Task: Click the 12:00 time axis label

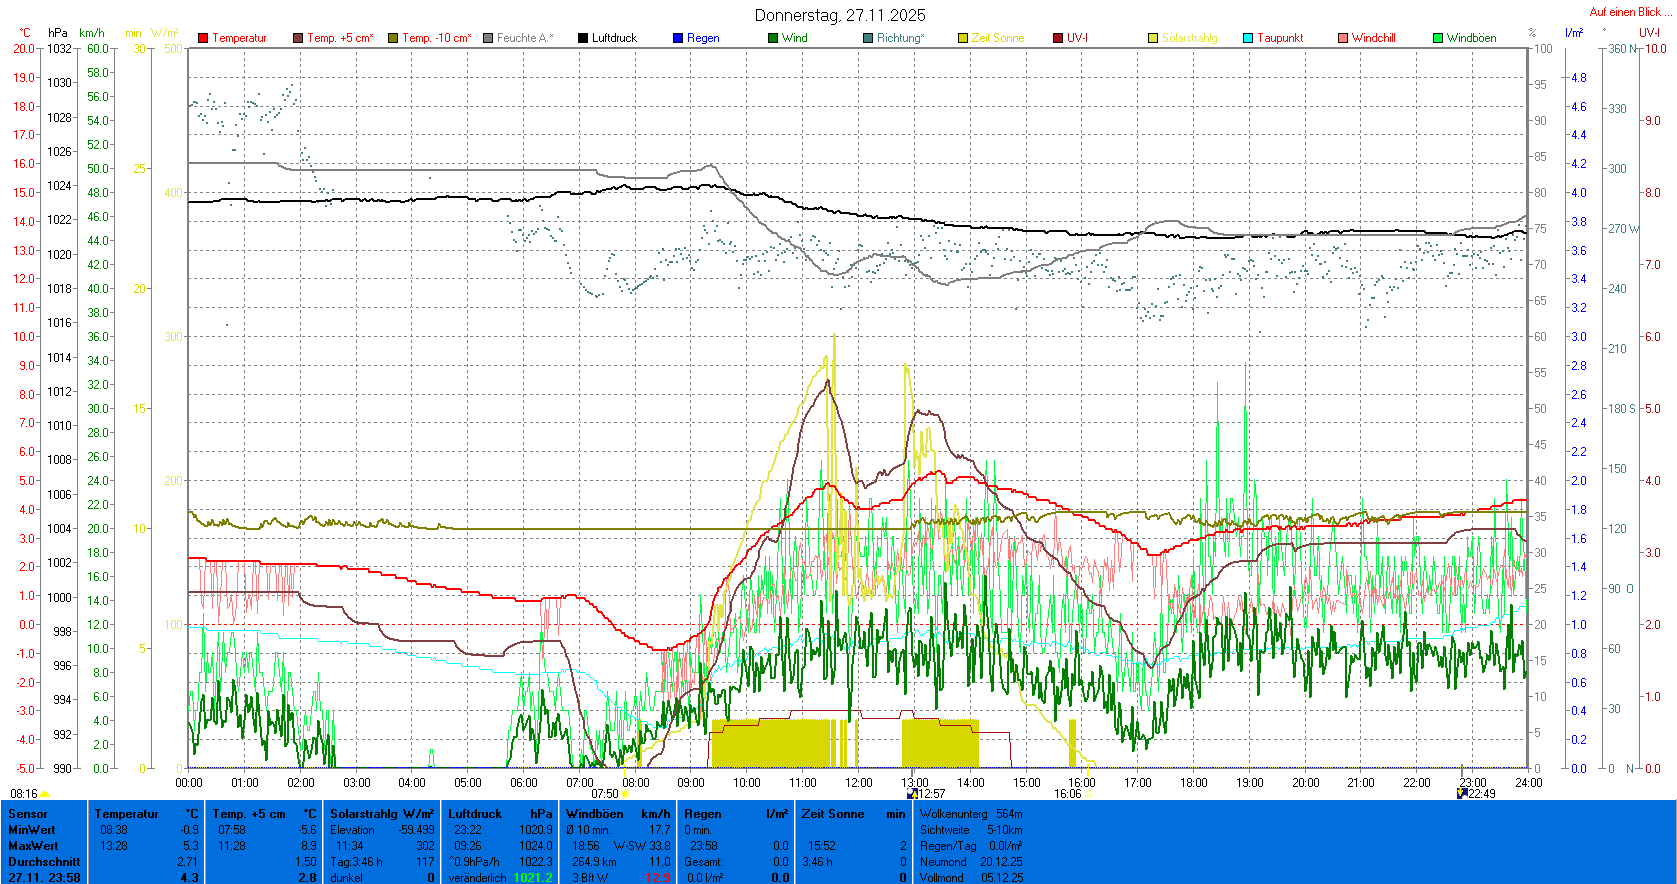Action: 858,783
